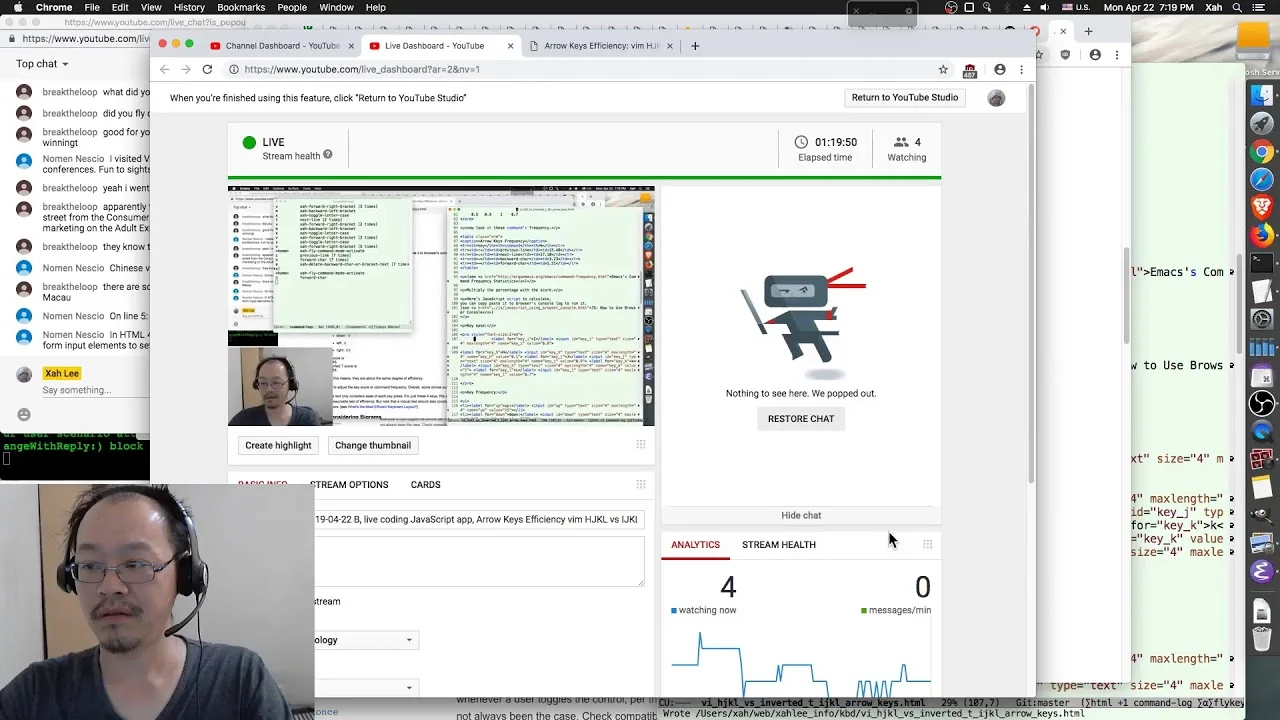Open the category dropdown ending in 'ology'

[366, 640]
